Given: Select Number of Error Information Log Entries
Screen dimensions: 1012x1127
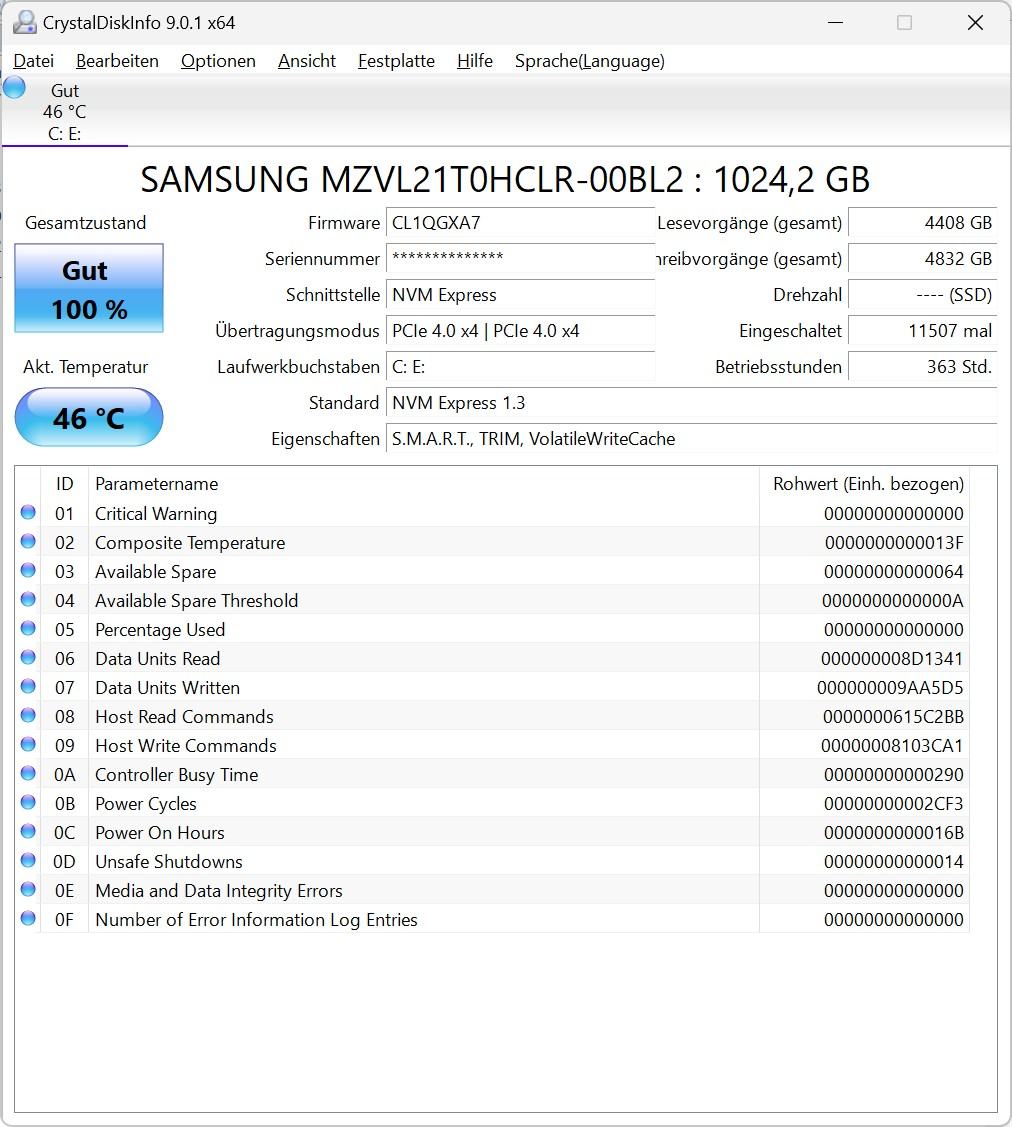Looking at the screenshot, I should coord(256,919).
